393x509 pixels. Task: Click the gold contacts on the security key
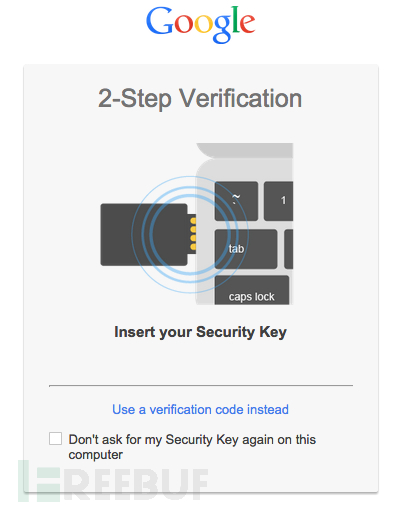[x=193, y=234]
